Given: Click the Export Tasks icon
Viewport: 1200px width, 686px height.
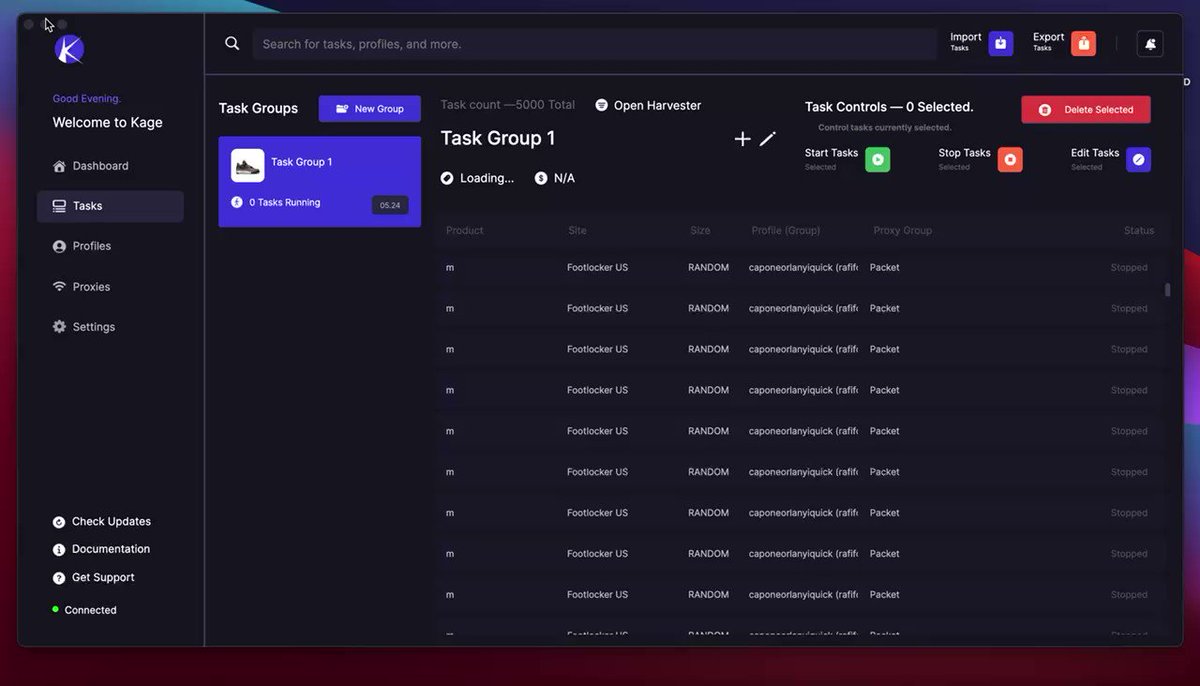Looking at the screenshot, I should (x=1083, y=43).
